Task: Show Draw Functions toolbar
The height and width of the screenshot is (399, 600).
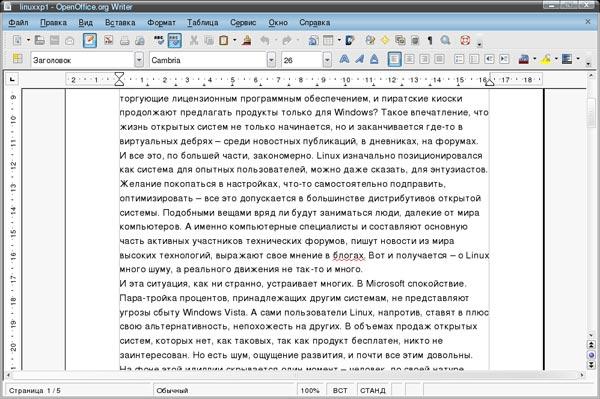Action: (350, 40)
